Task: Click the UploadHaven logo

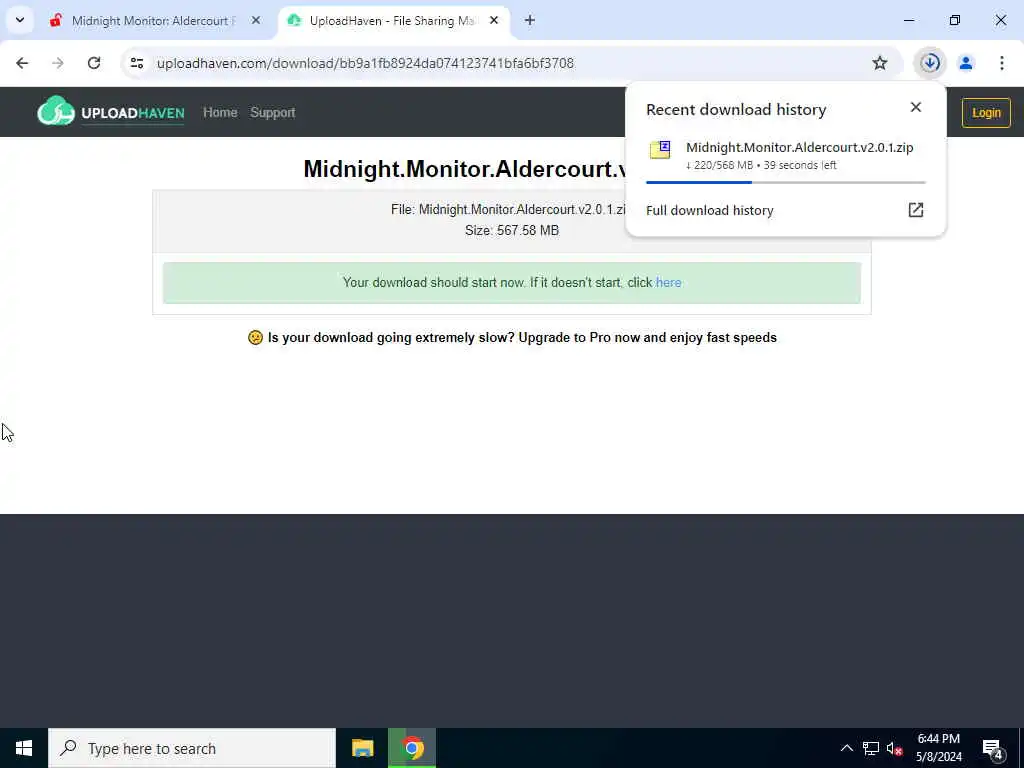Action: (111, 112)
